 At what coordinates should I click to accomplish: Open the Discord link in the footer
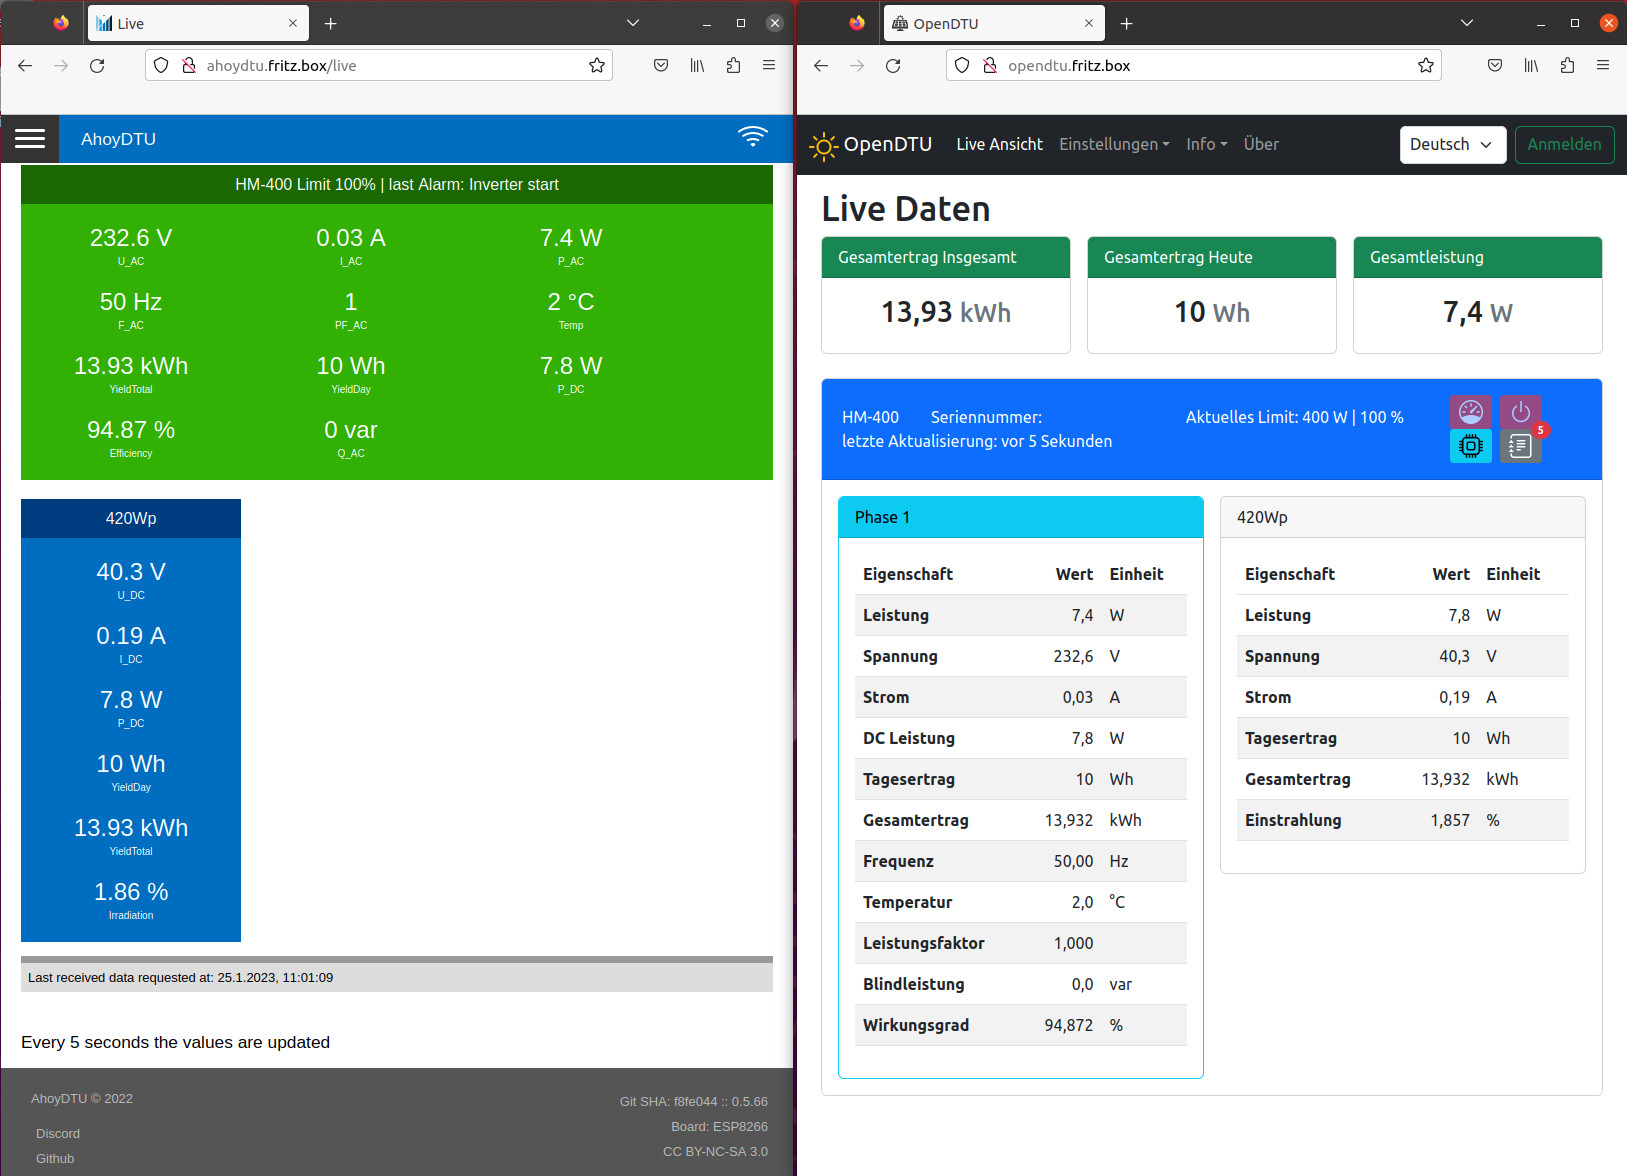[58, 1133]
